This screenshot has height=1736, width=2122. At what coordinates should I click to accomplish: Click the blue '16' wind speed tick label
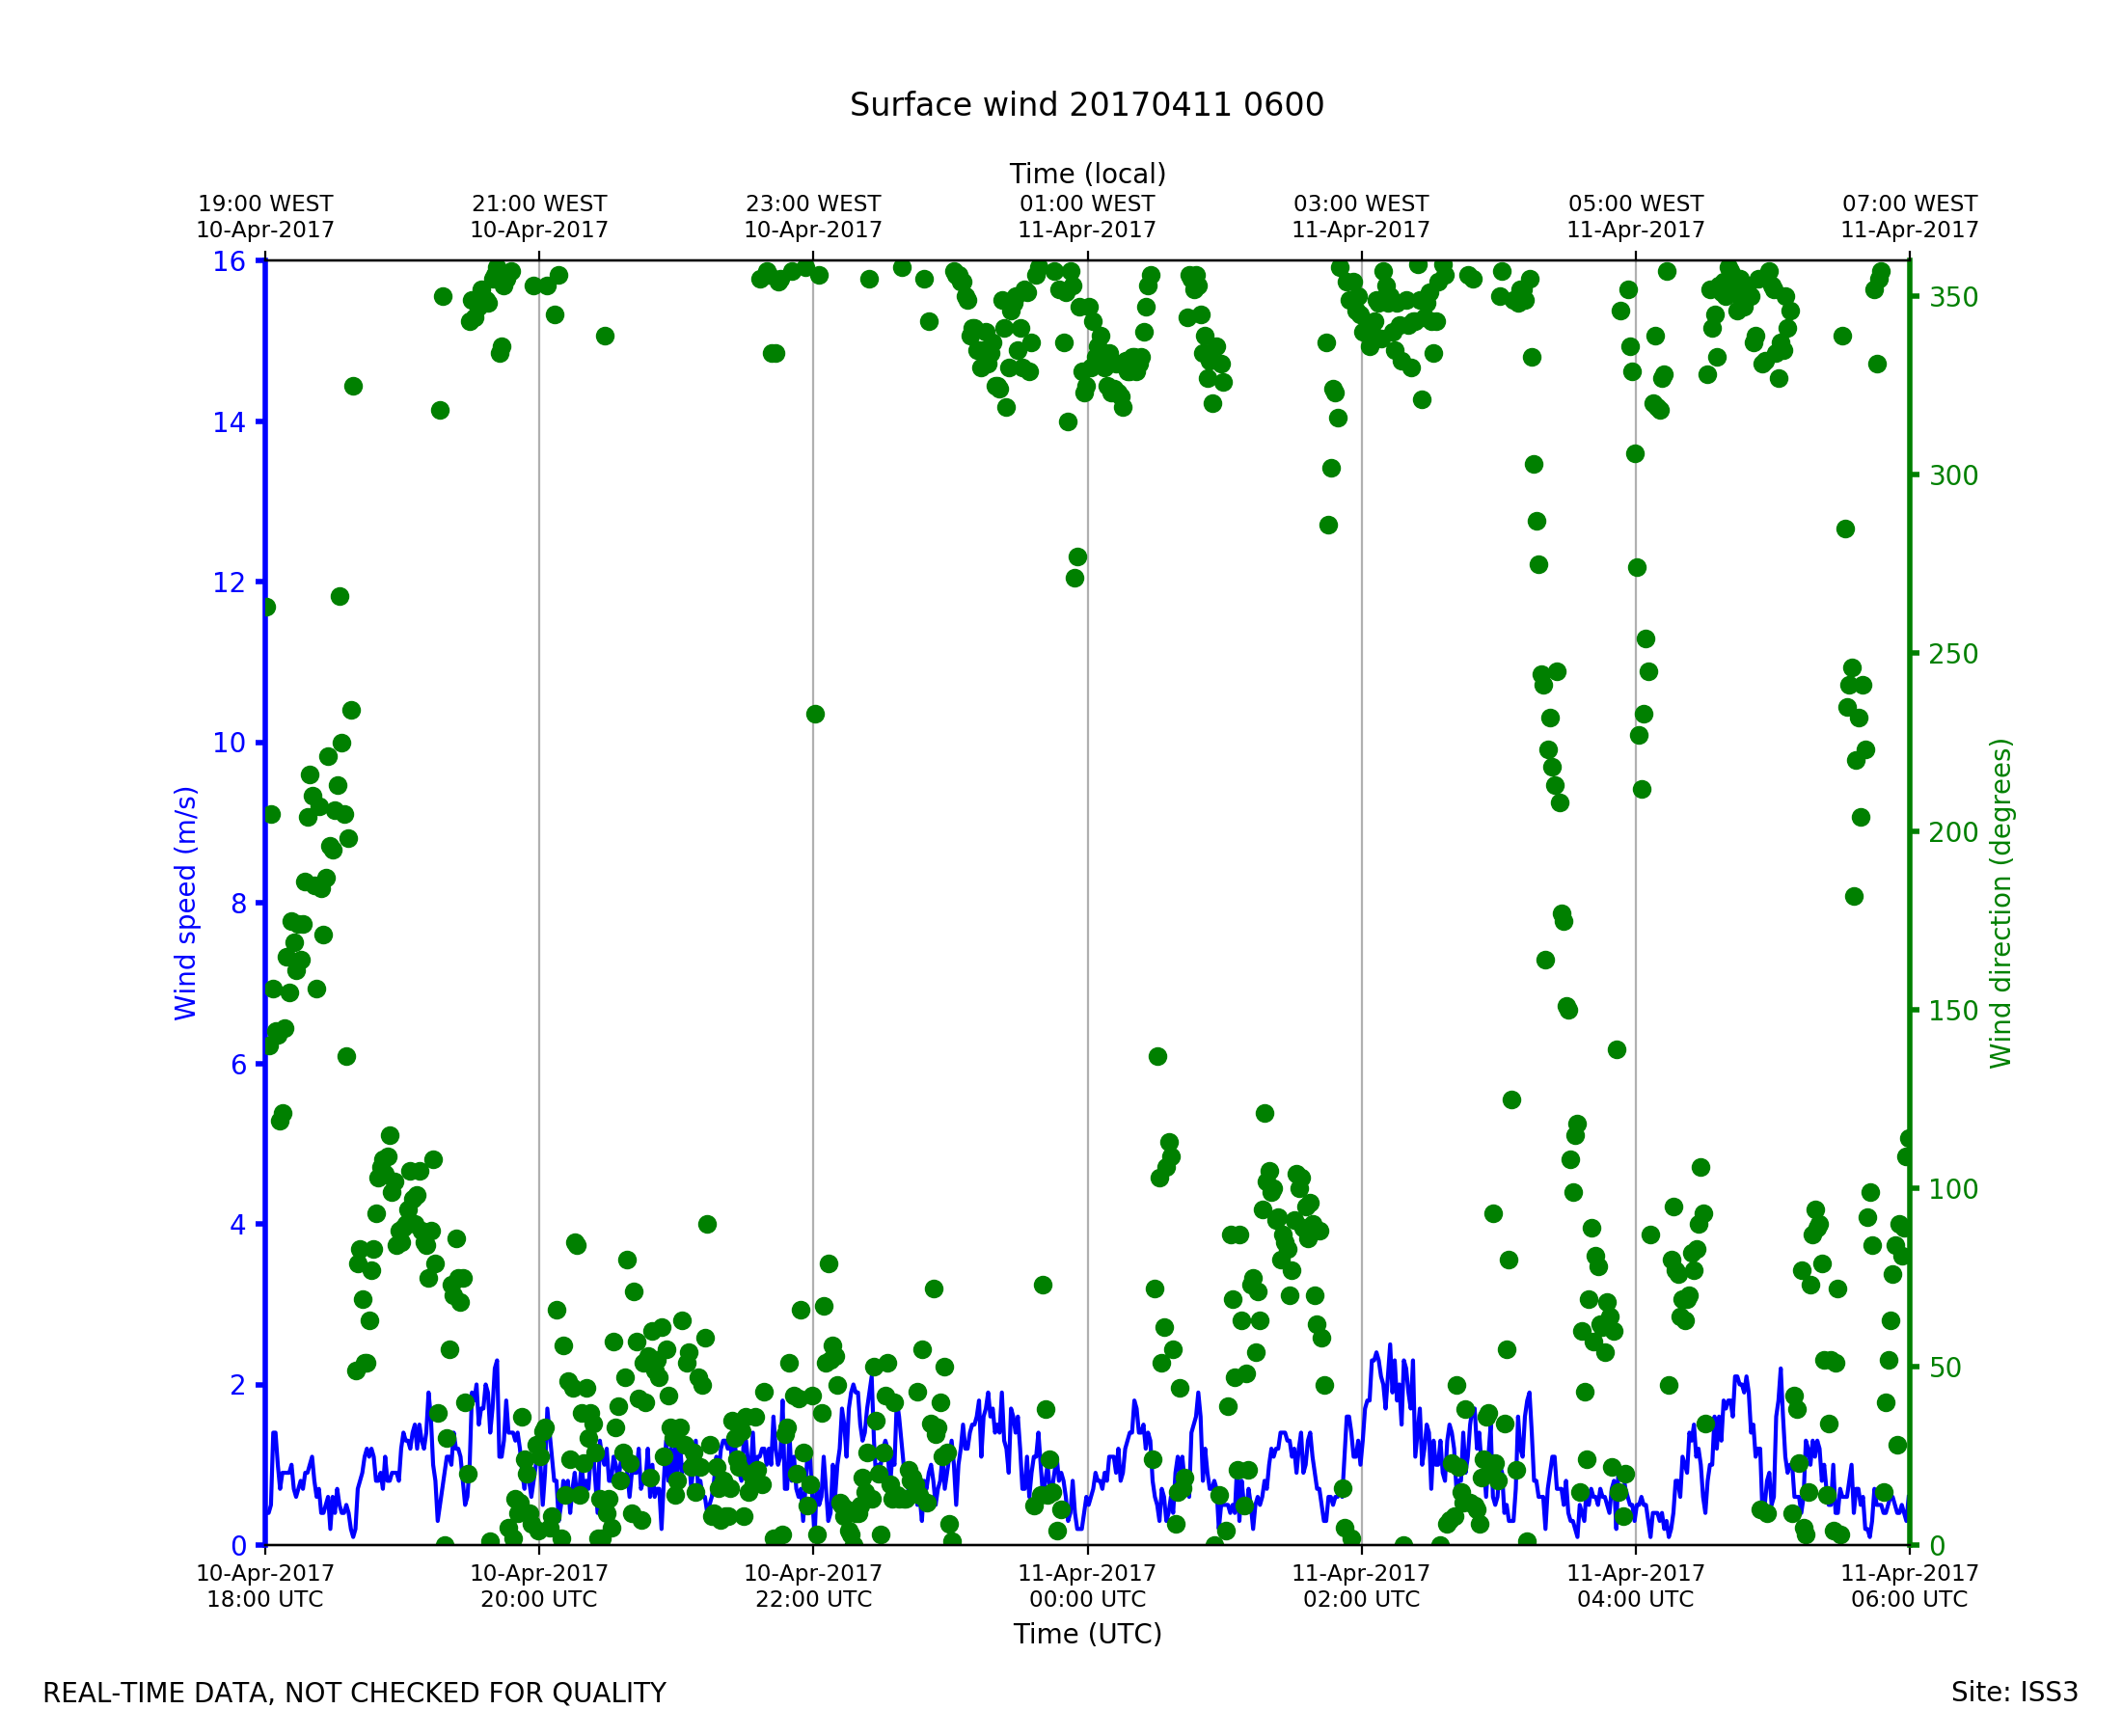pos(229,262)
